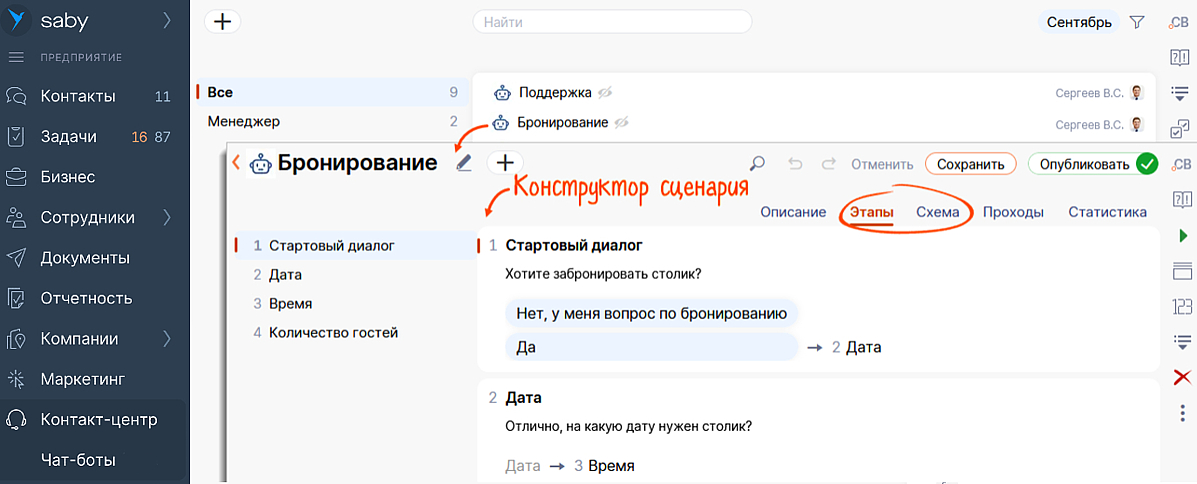Expand the Сотрудники menu section

coord(167,217)
